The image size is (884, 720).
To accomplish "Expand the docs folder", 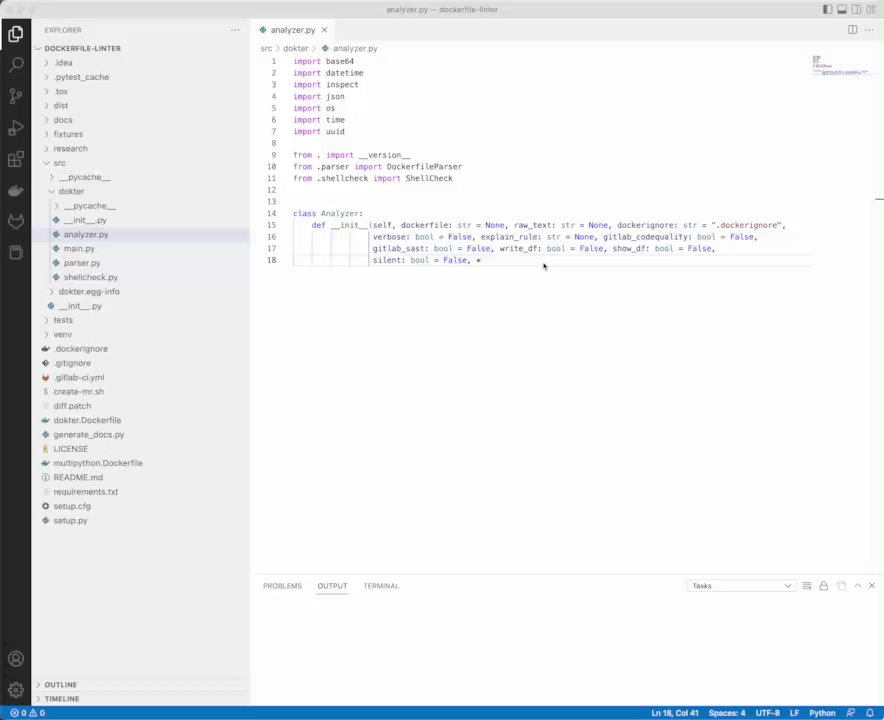I will 63,120.
